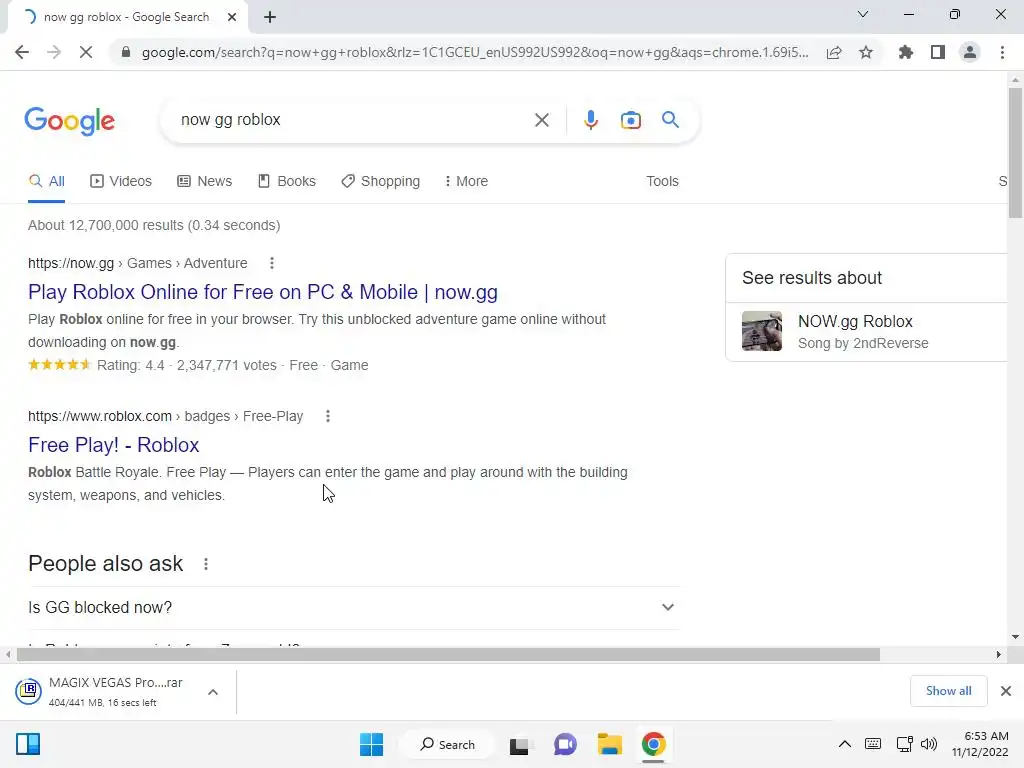1024x768 pixels.
Task: Open the Windows widgets taskbar icon
Action: (x=28, y=744)
